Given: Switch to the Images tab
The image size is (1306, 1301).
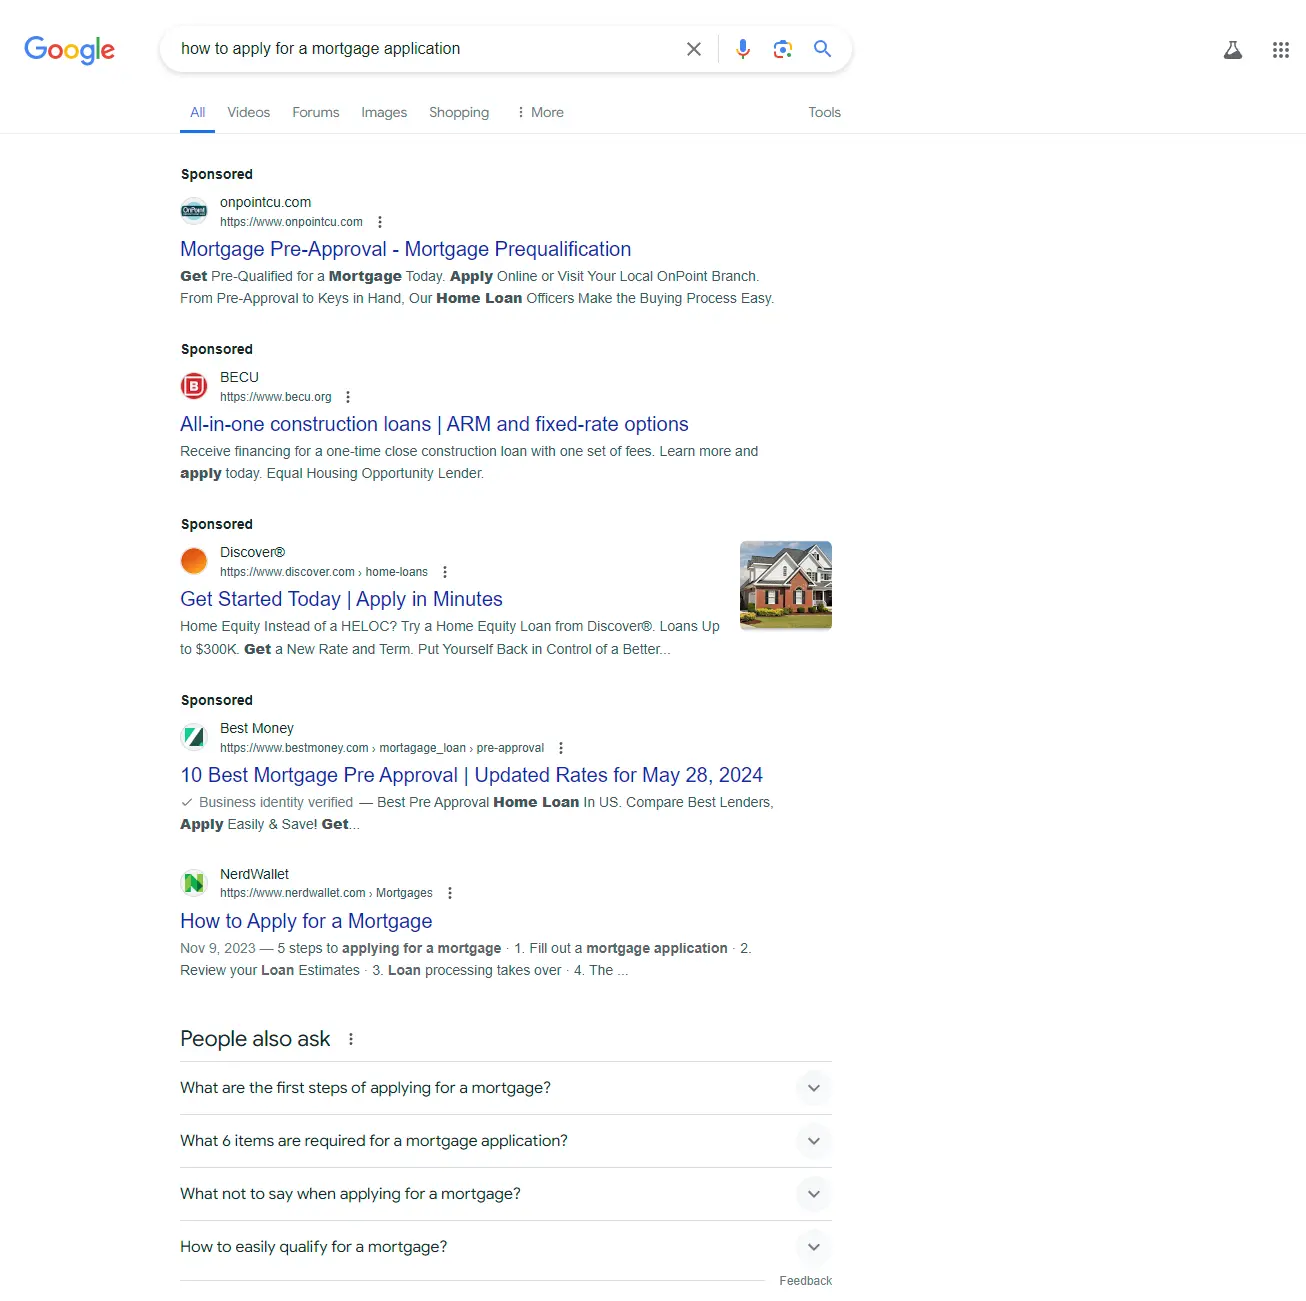Looking at the screenshot, I should 384,112.
